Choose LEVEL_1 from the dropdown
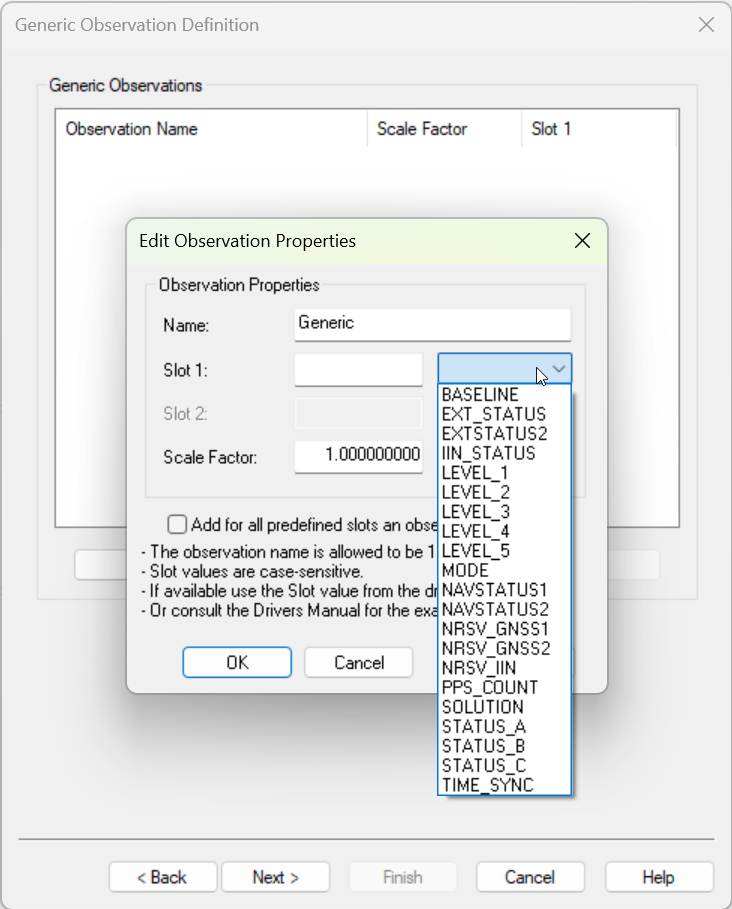The width and height of the screenshot is (732, 909). [x=504, y=473]
